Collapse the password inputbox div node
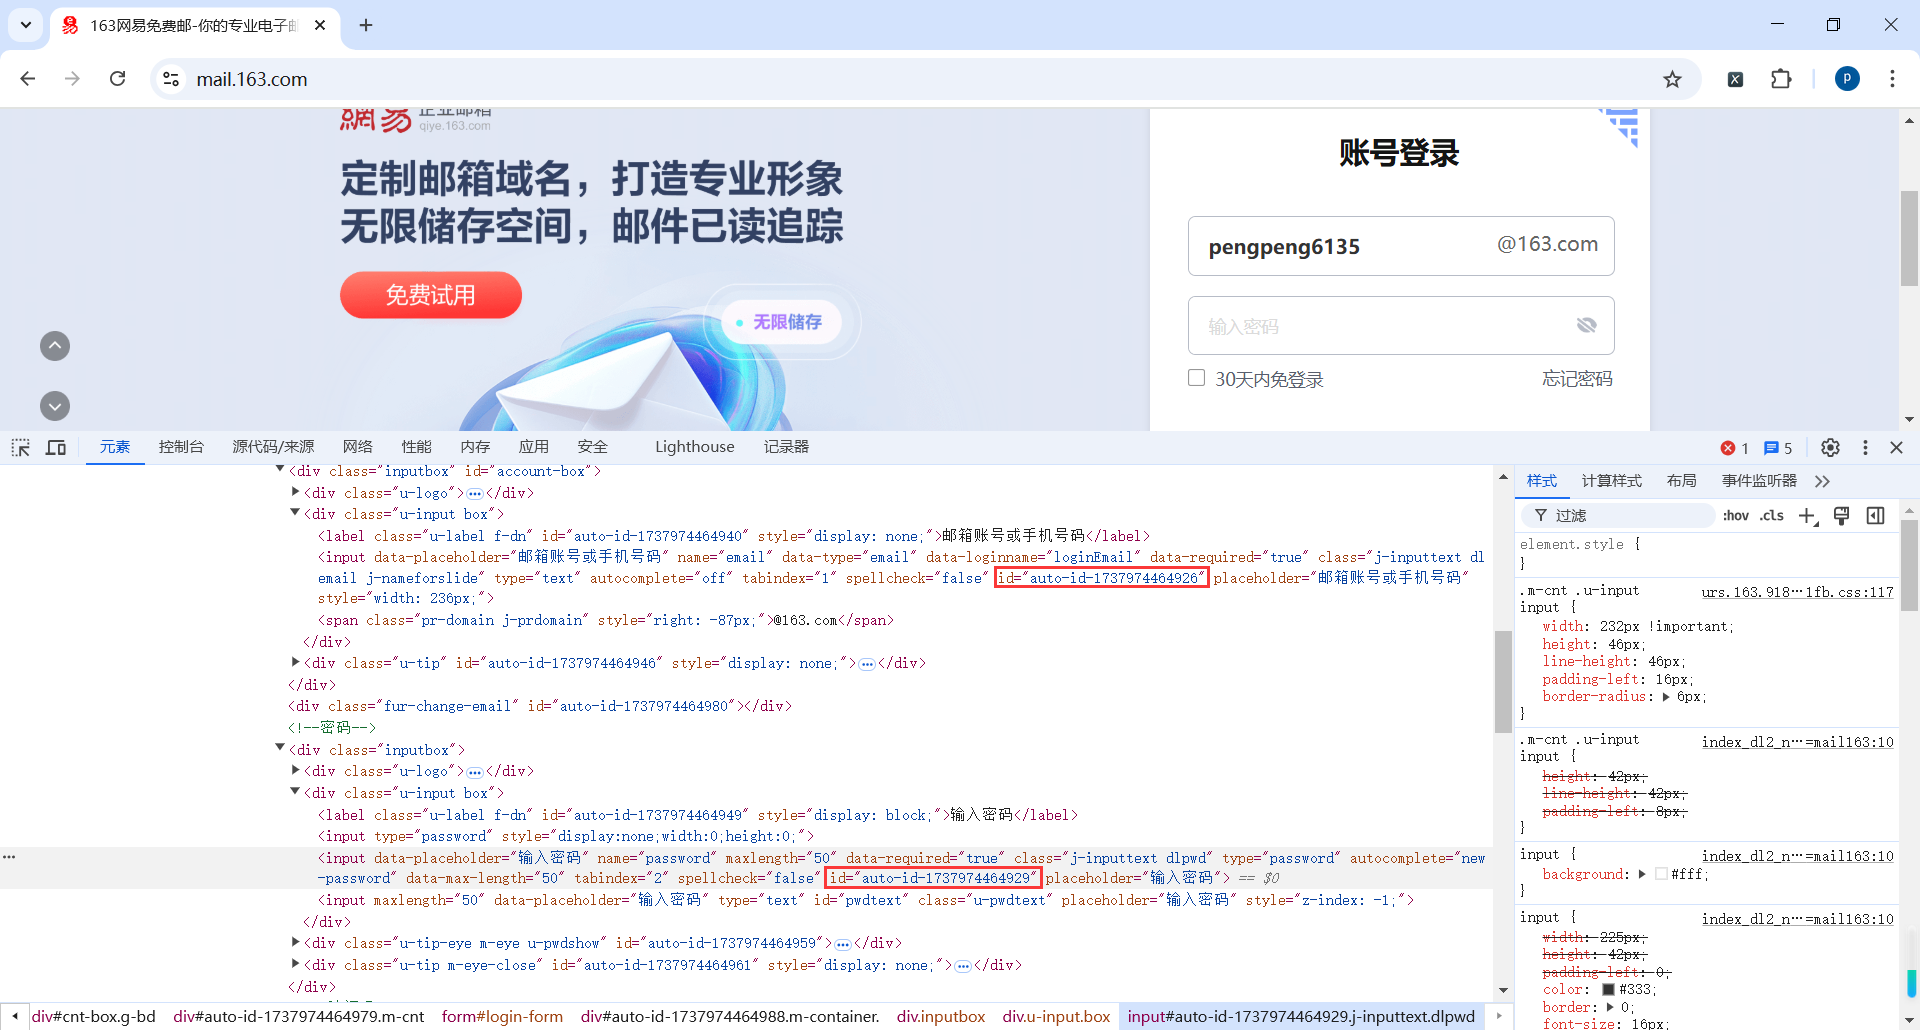1920x1030 pixels. tap(280, 749)
